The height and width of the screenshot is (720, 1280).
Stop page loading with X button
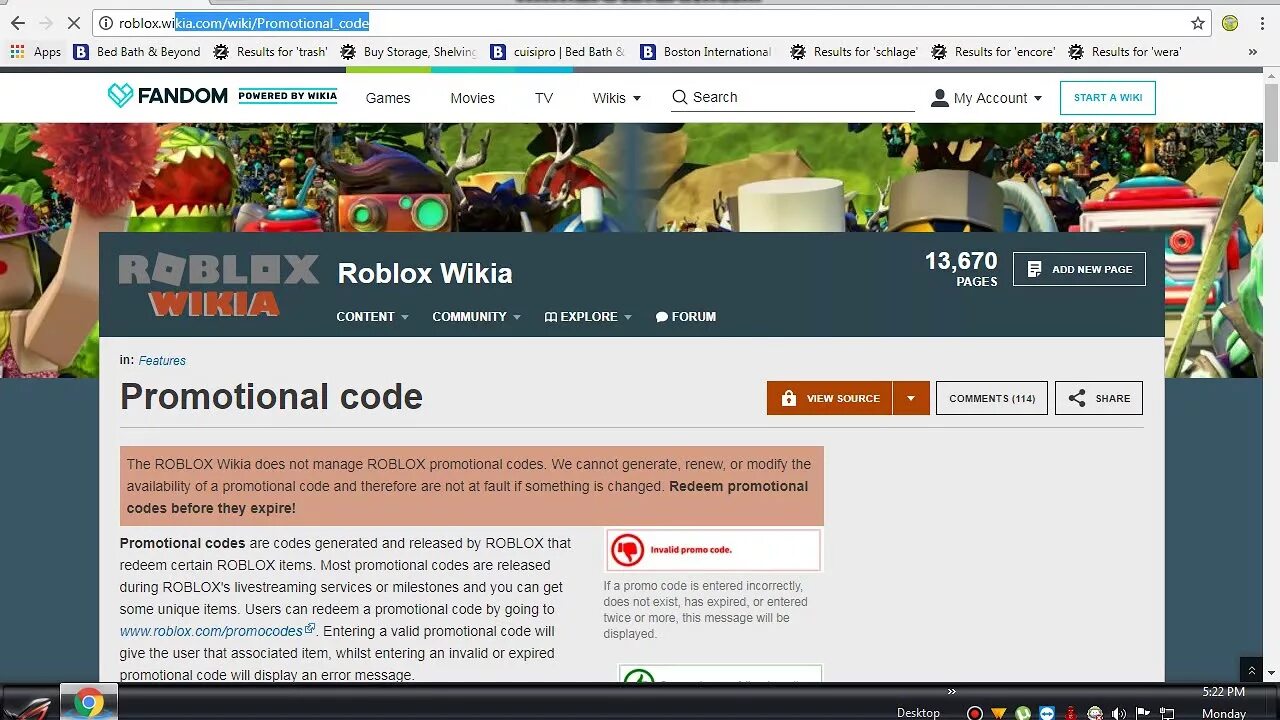[73, 23]
